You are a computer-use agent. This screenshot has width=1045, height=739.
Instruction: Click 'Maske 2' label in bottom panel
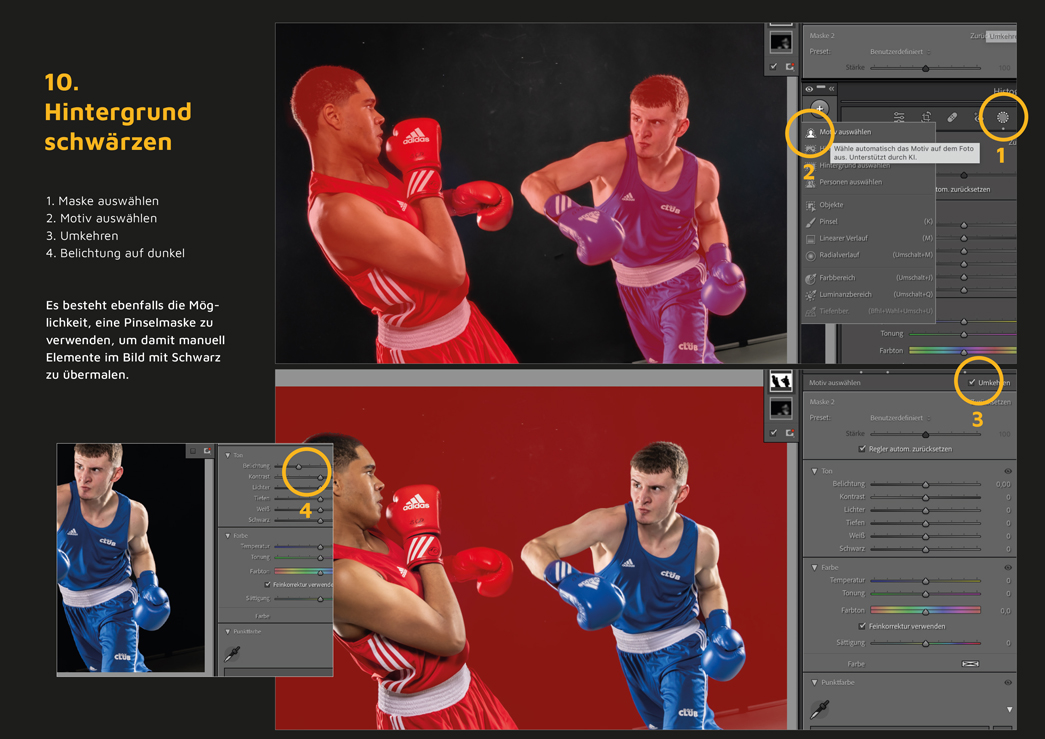822,402
